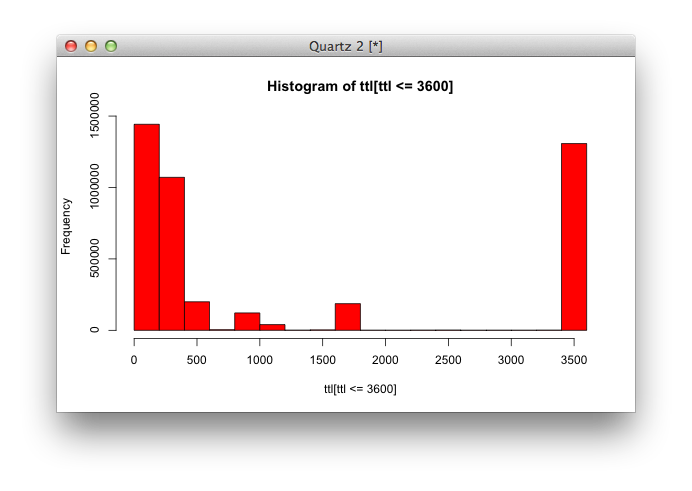Click the x-axis tick label '1000'
This screenshot has height=491, width=692.
point(260,360)
